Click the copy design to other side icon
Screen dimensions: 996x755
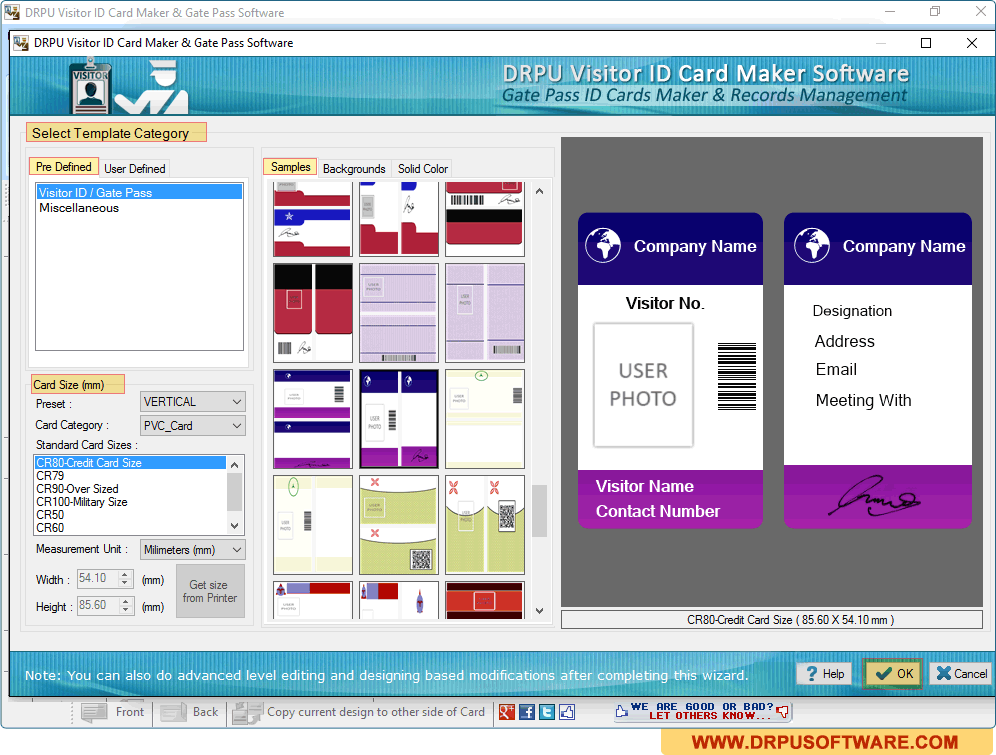[248, 712]
